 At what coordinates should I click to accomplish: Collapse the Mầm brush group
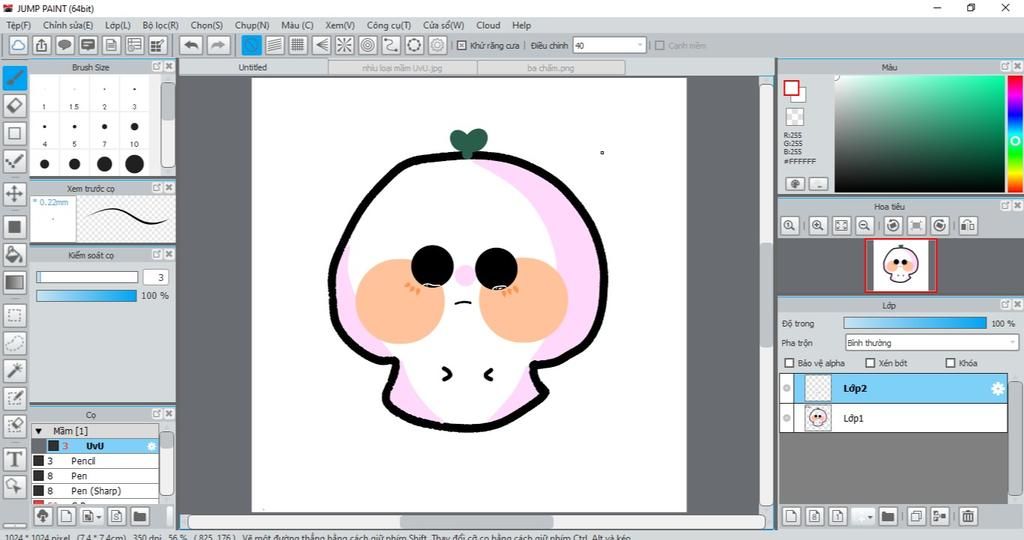[39, 431]
